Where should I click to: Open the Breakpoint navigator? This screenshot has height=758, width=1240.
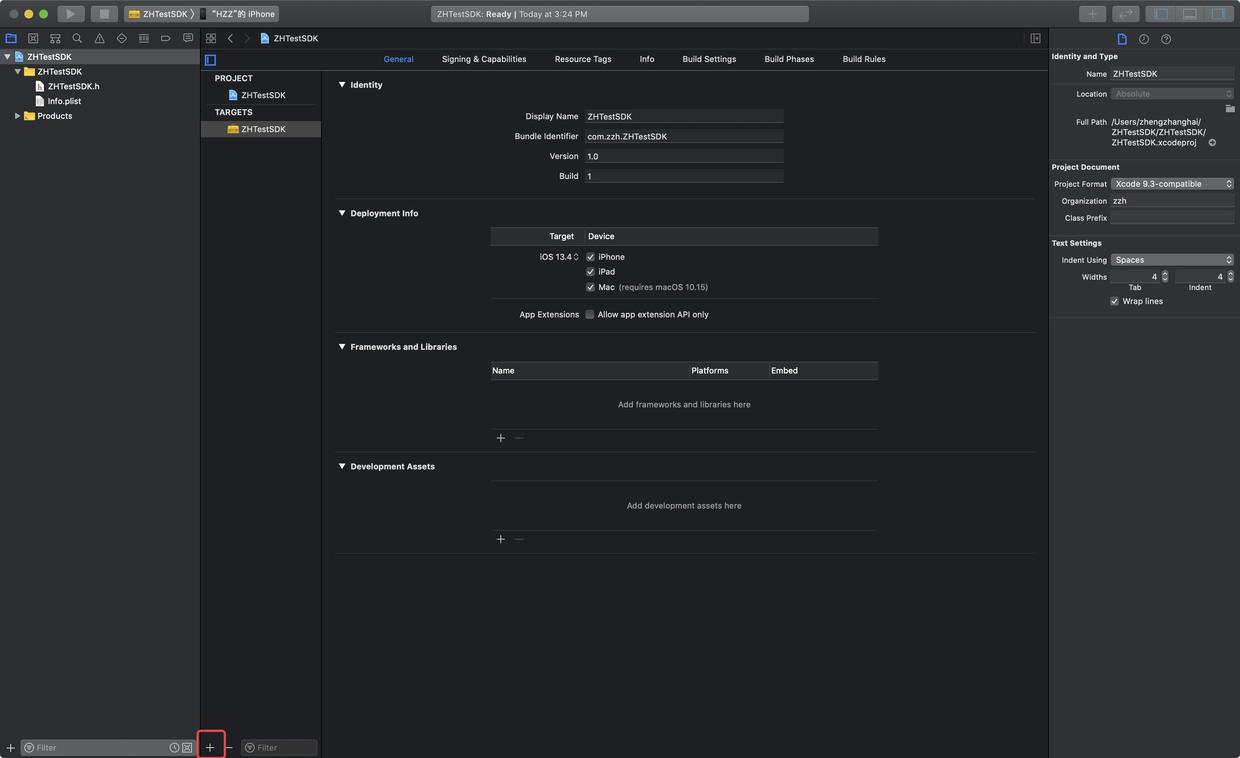click(x=165, y=38)
